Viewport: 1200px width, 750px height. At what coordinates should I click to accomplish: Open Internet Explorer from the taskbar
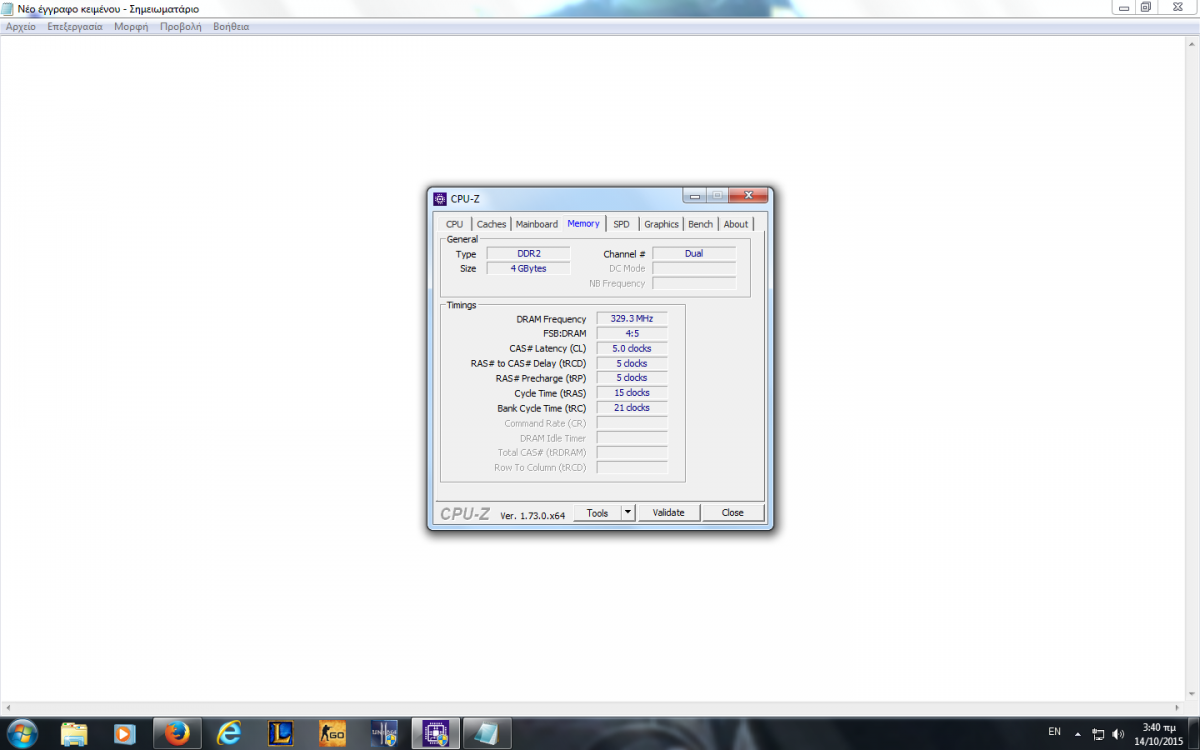tap(229, 733)
